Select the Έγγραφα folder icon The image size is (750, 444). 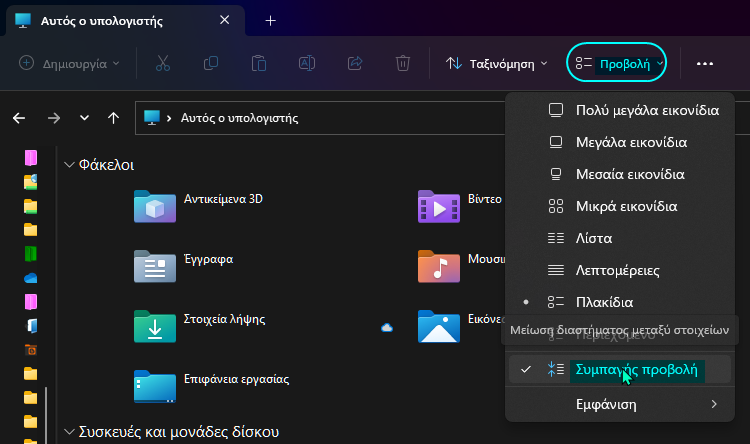pyautogui.click(x=155, y=266)
